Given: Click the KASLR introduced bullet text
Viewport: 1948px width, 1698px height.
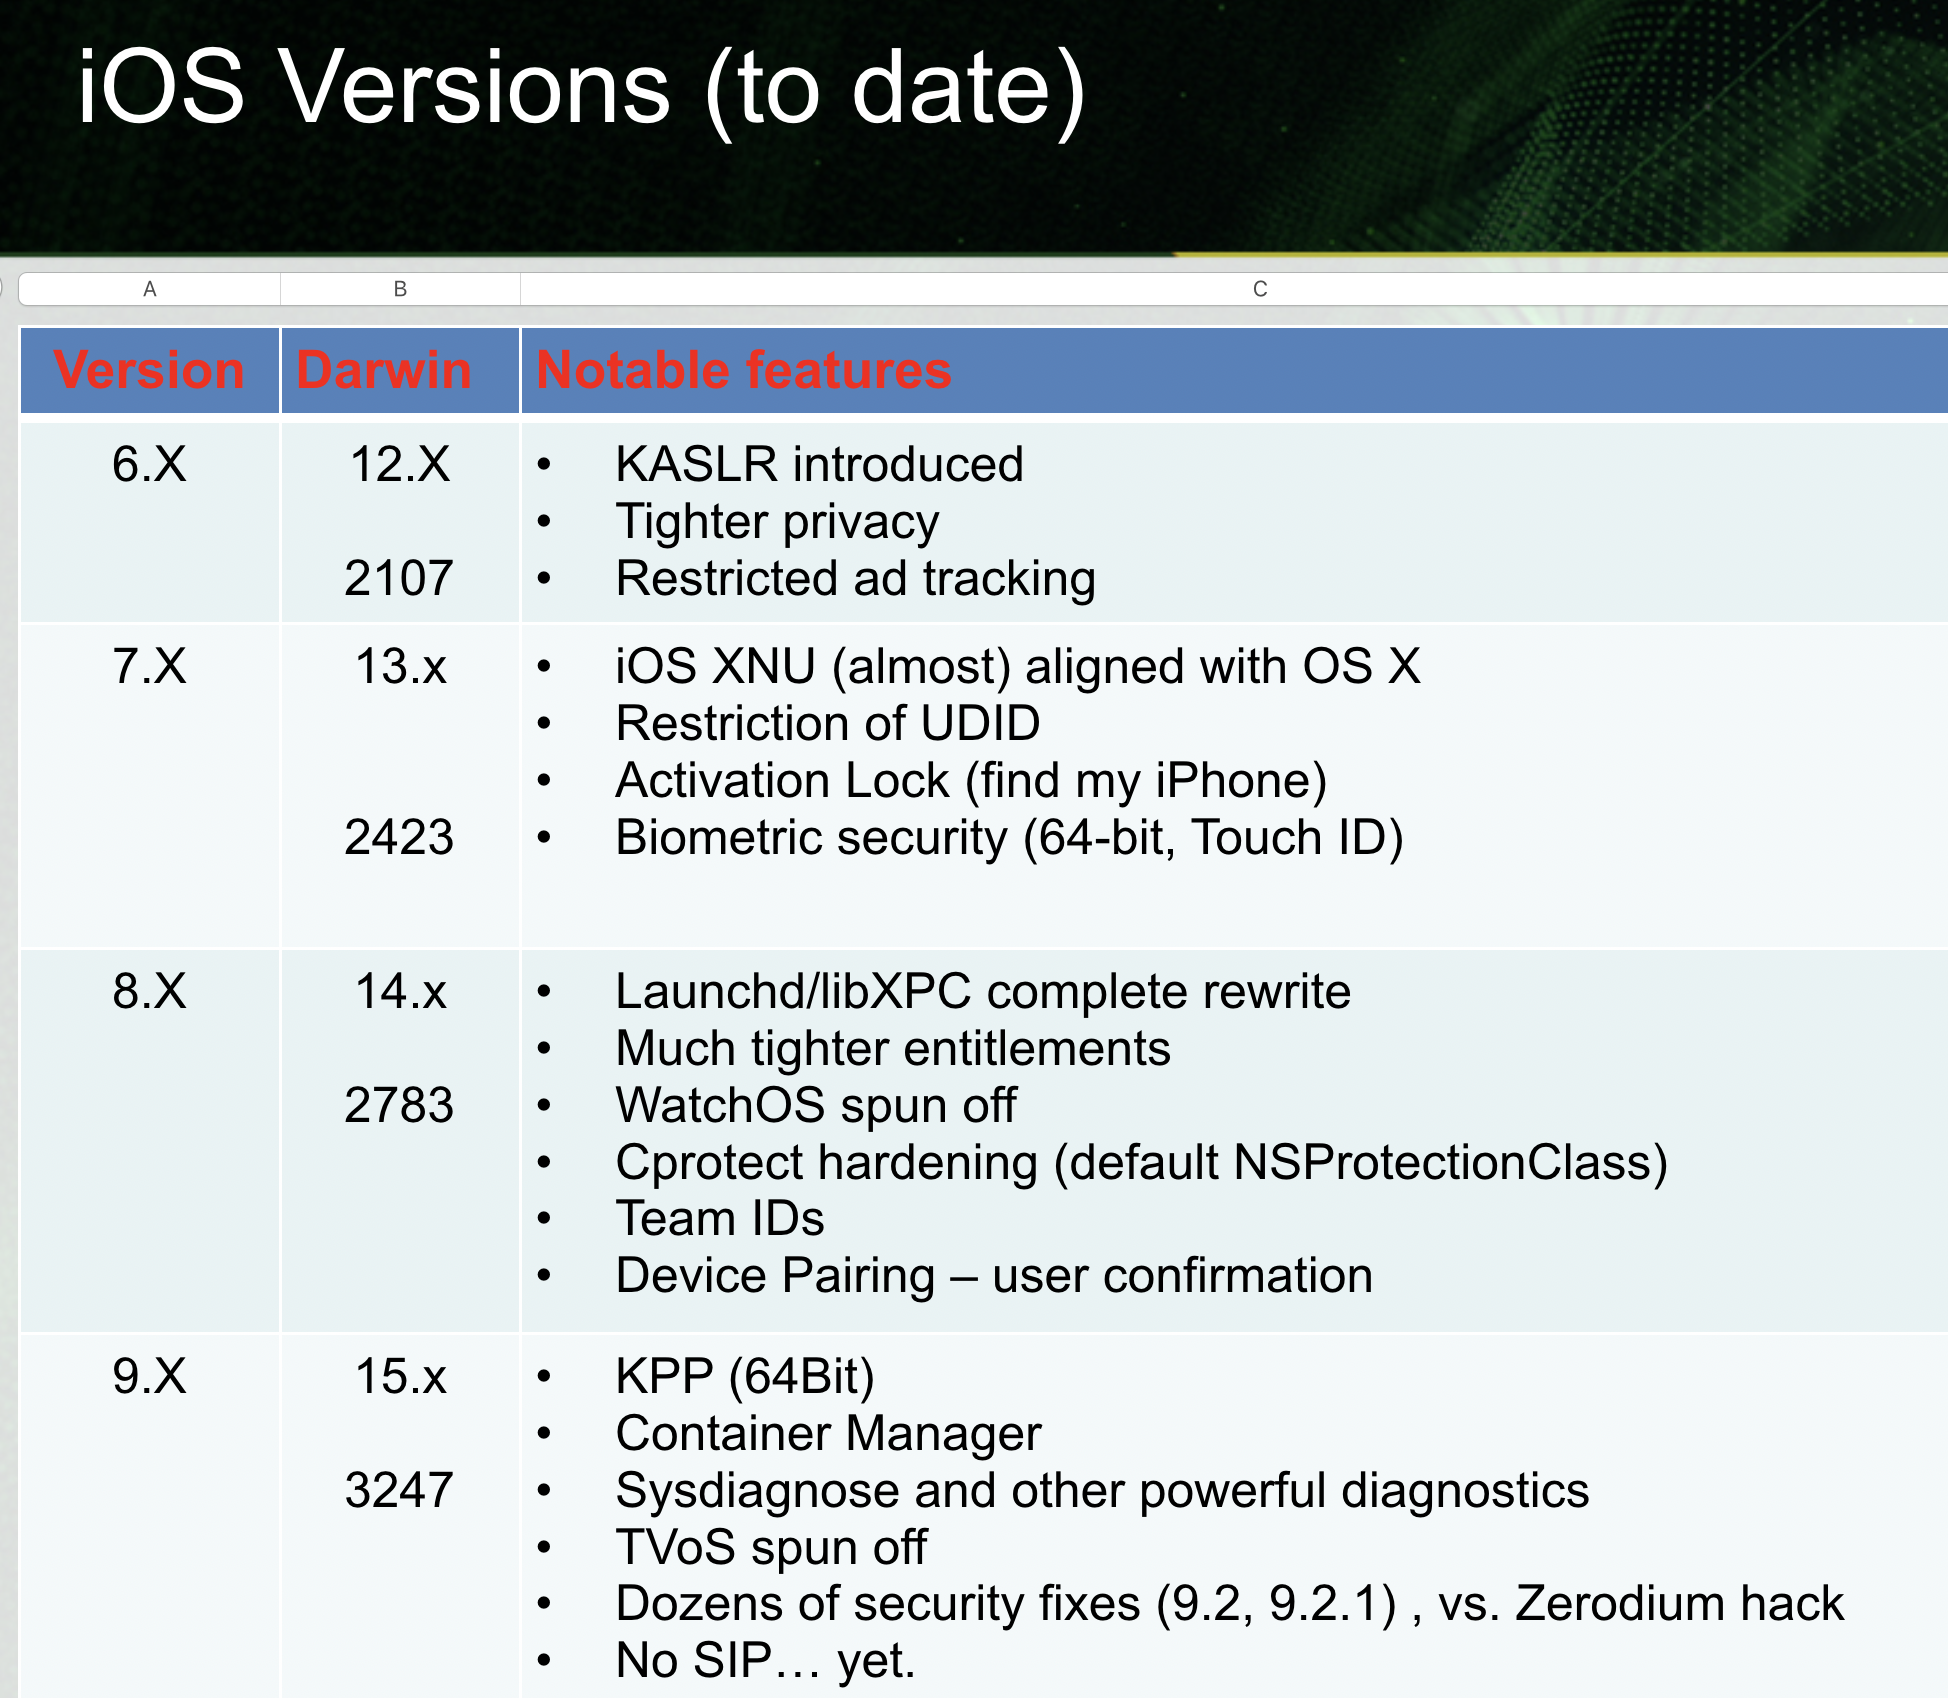Looking at the screenshot, I should [819, 464].
